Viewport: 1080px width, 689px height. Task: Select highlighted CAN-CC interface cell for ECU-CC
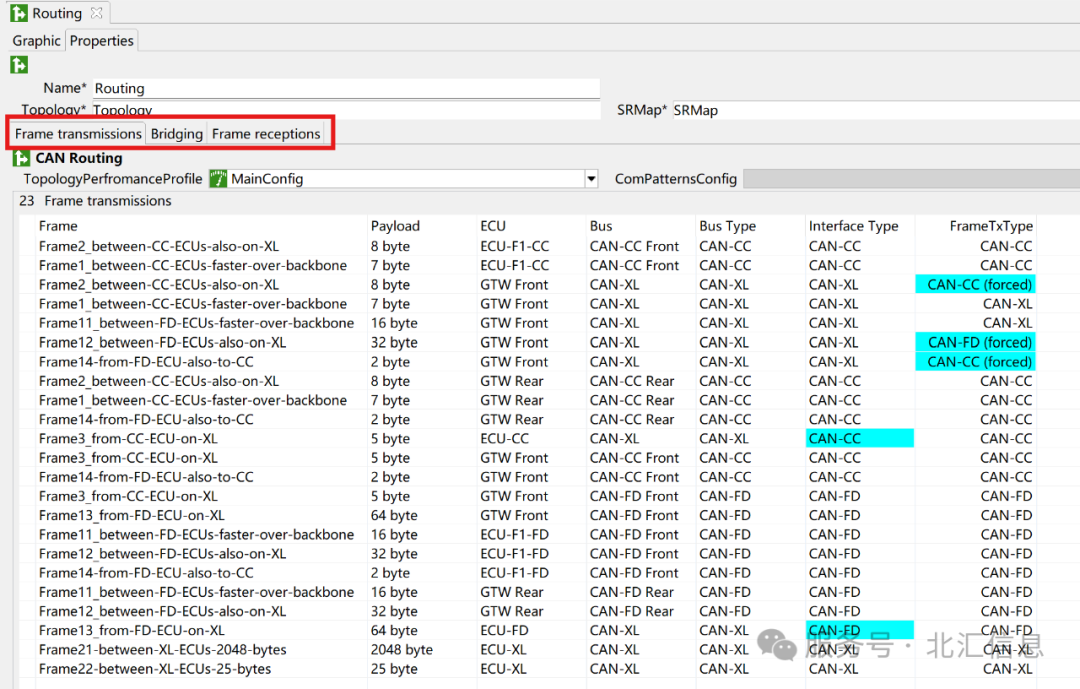(860, 438)
